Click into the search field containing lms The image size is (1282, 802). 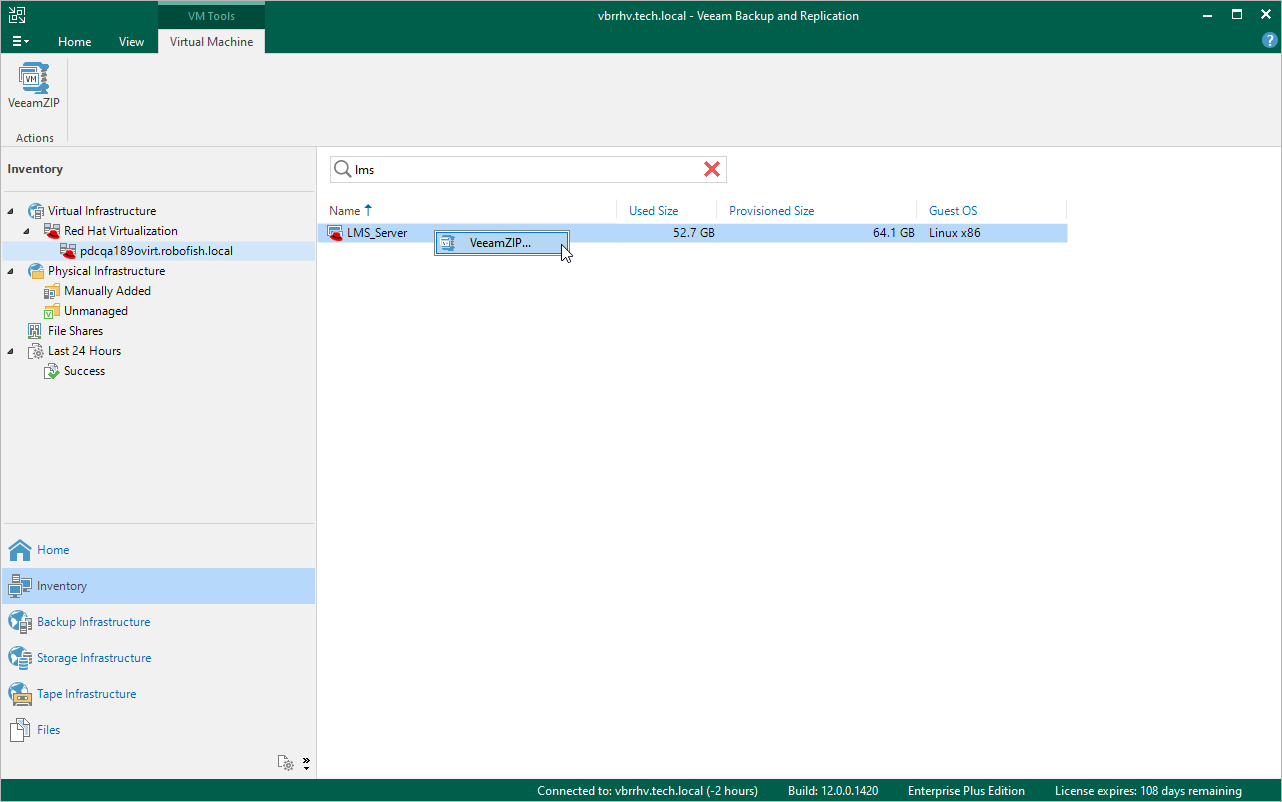pyautogui.click(x=528, y=169)
